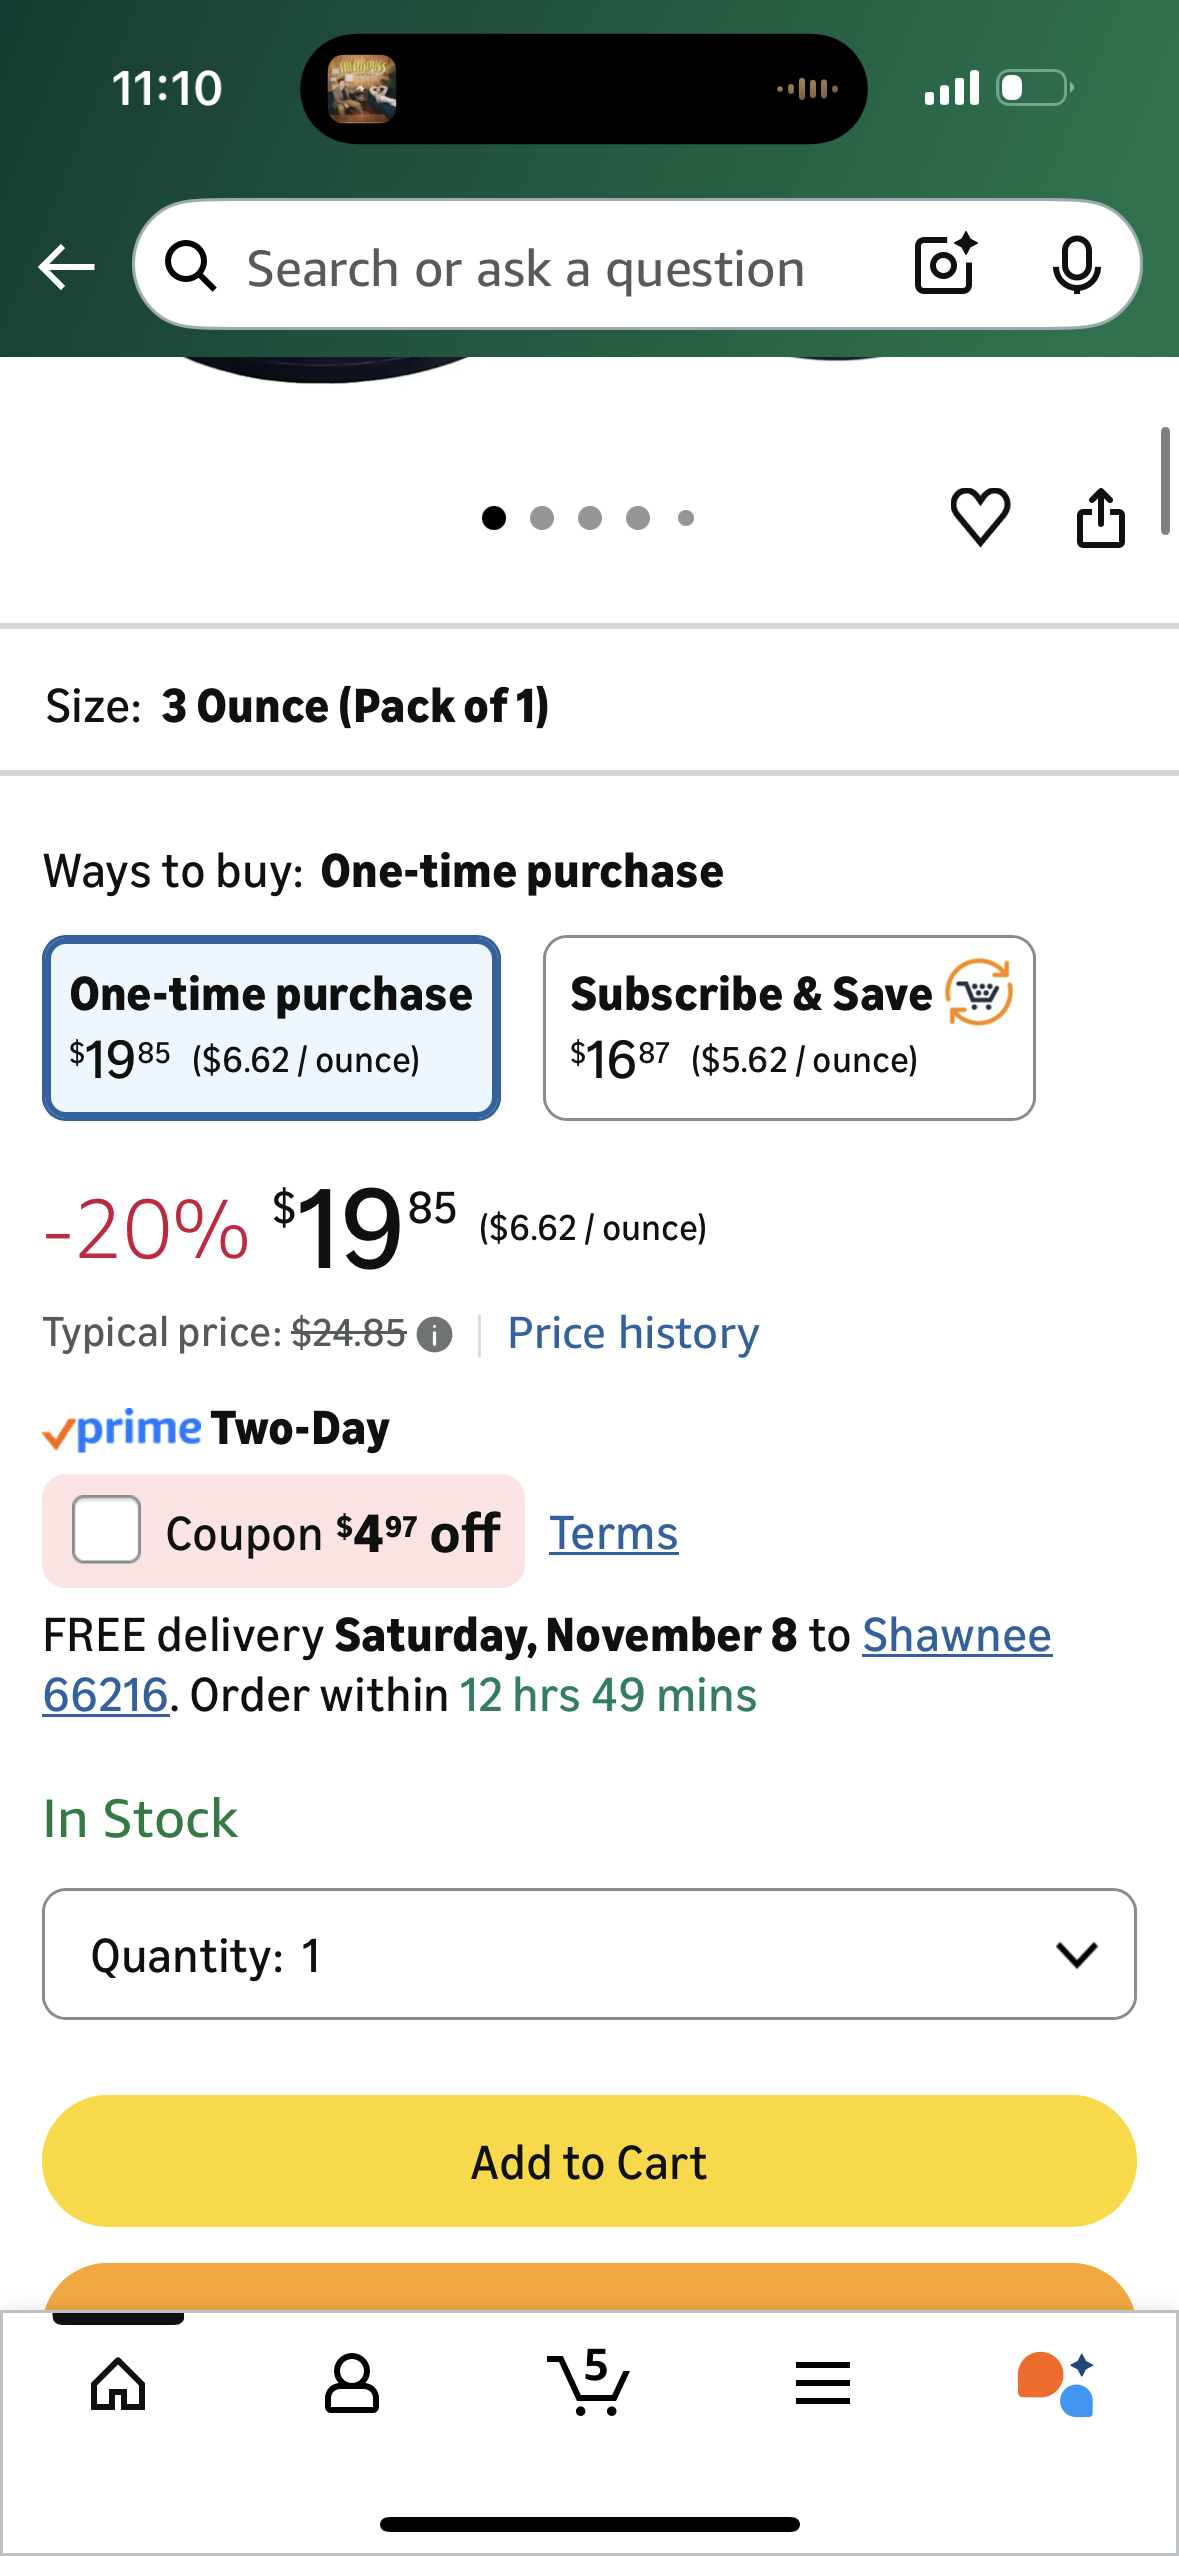Image resolution: width=1179 pixels, height=2556 pixels.
Task: Choose Subscribe & Save option
Action: click(x=788, y=1027)
